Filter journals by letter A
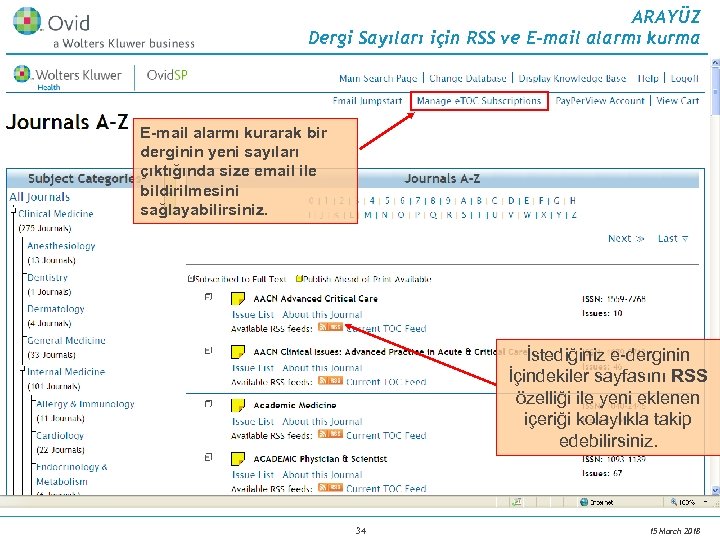This screenshot has height=540, width=720. pos(463,201)
